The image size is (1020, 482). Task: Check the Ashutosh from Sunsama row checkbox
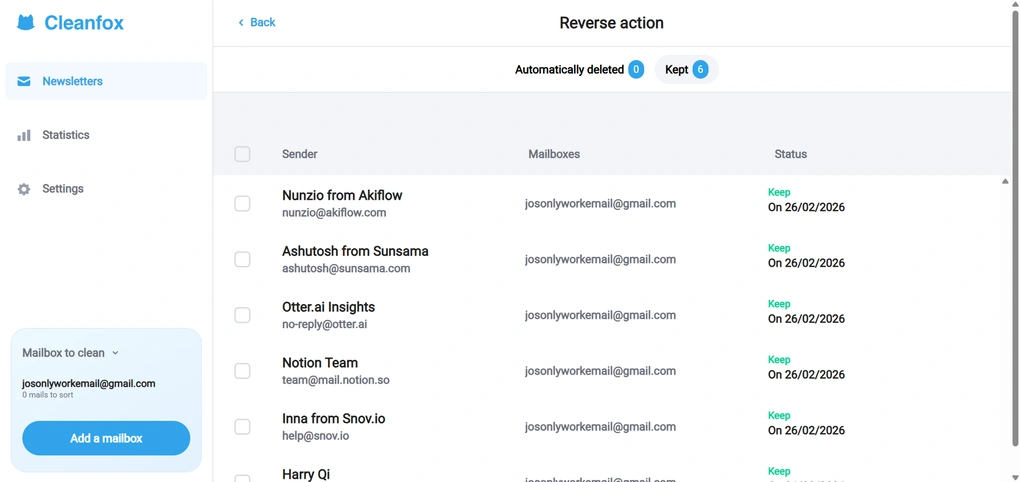coord(242,260)
